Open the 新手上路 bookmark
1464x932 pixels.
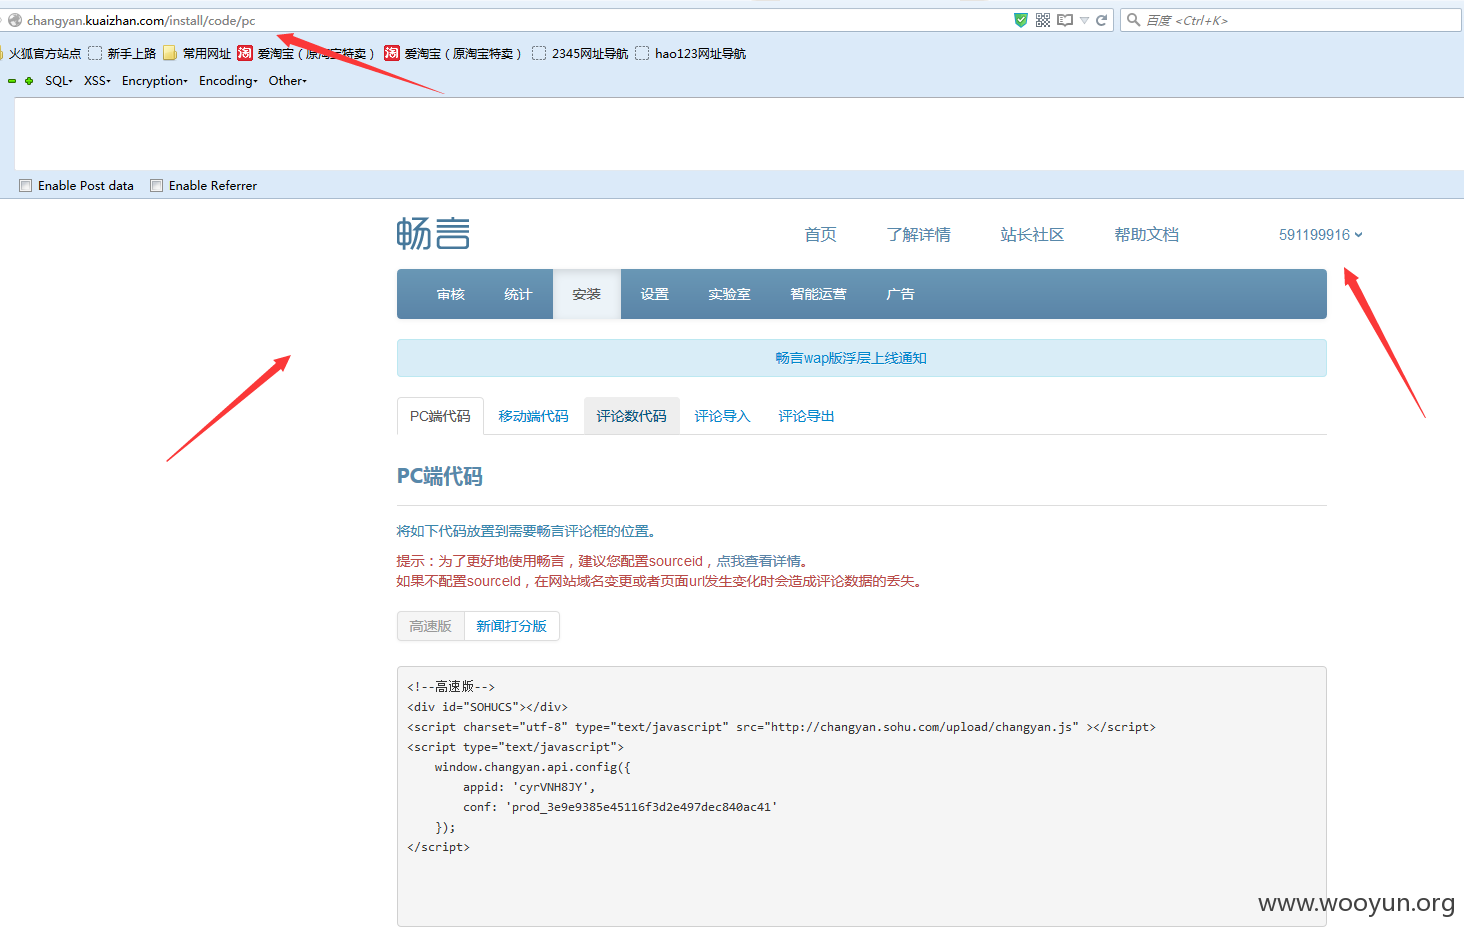tap(122, 54)
